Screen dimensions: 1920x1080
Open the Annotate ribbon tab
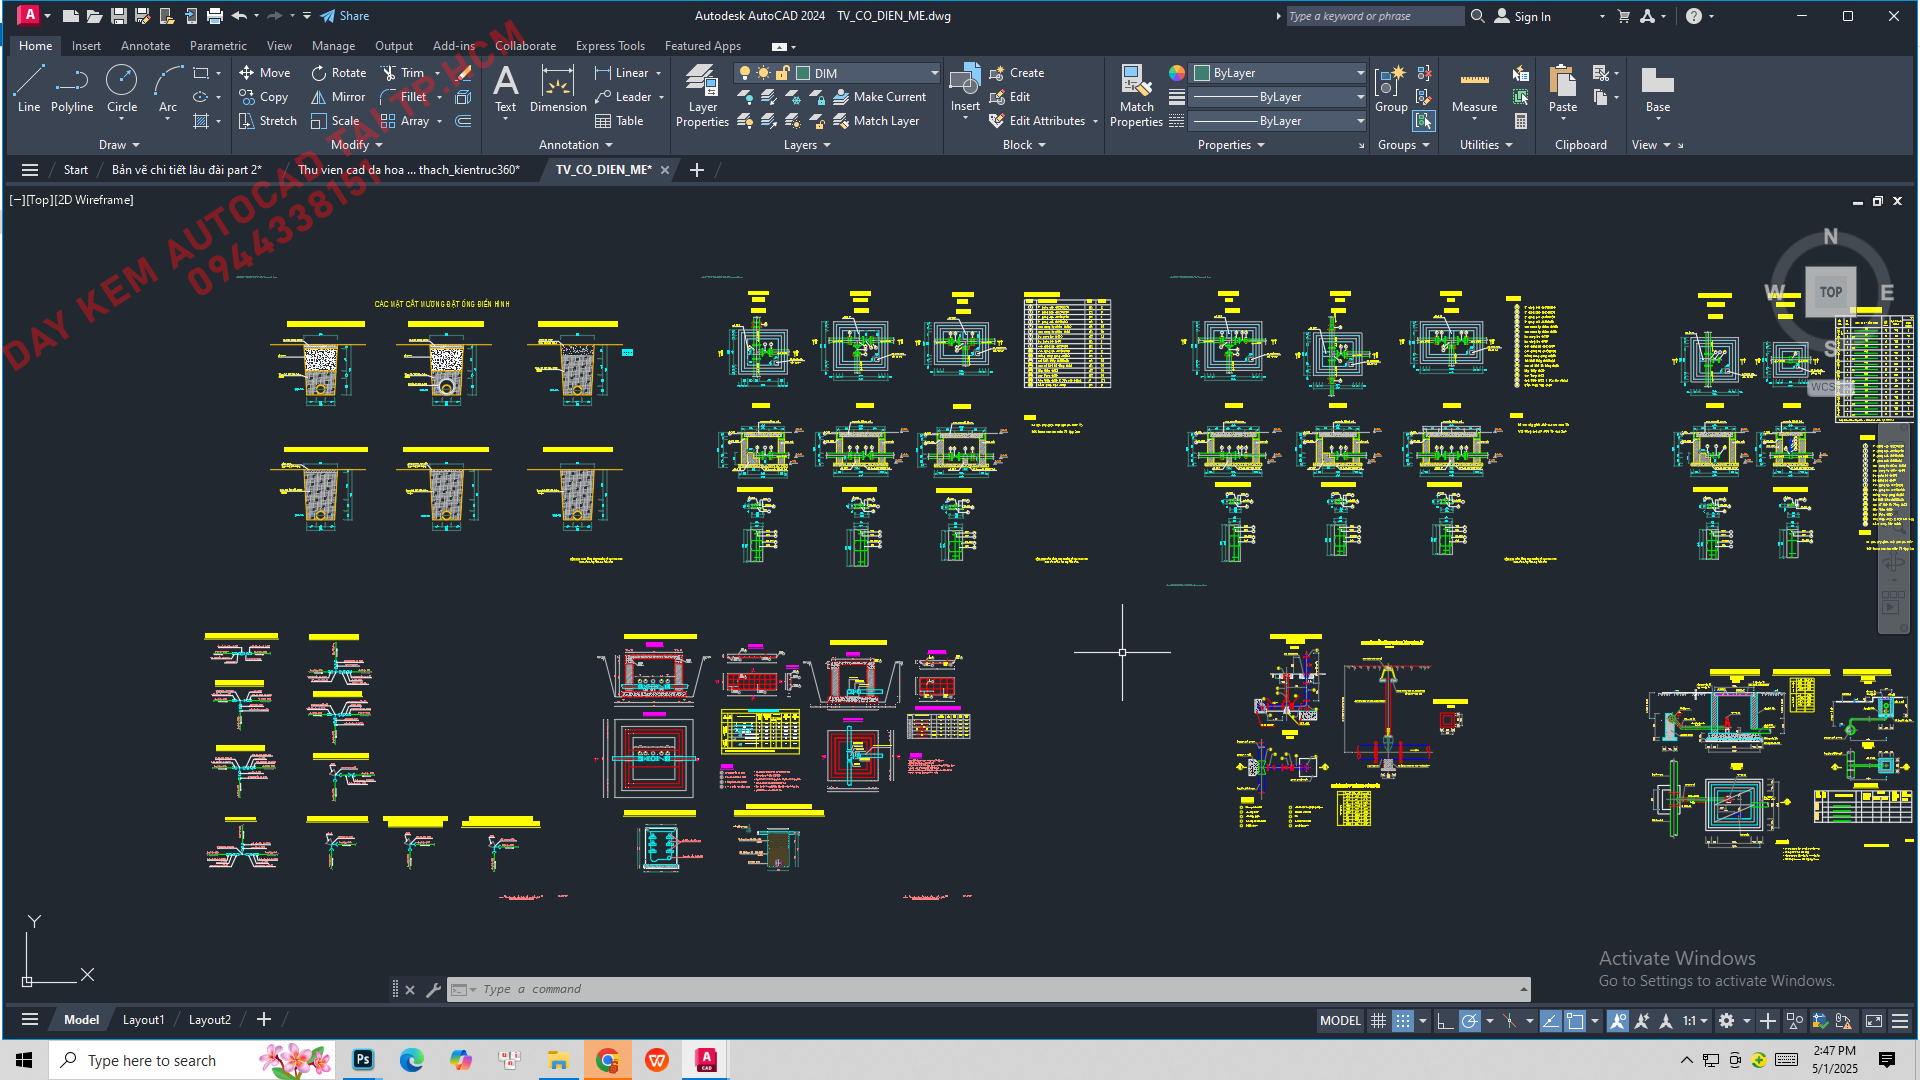[145, 46]
